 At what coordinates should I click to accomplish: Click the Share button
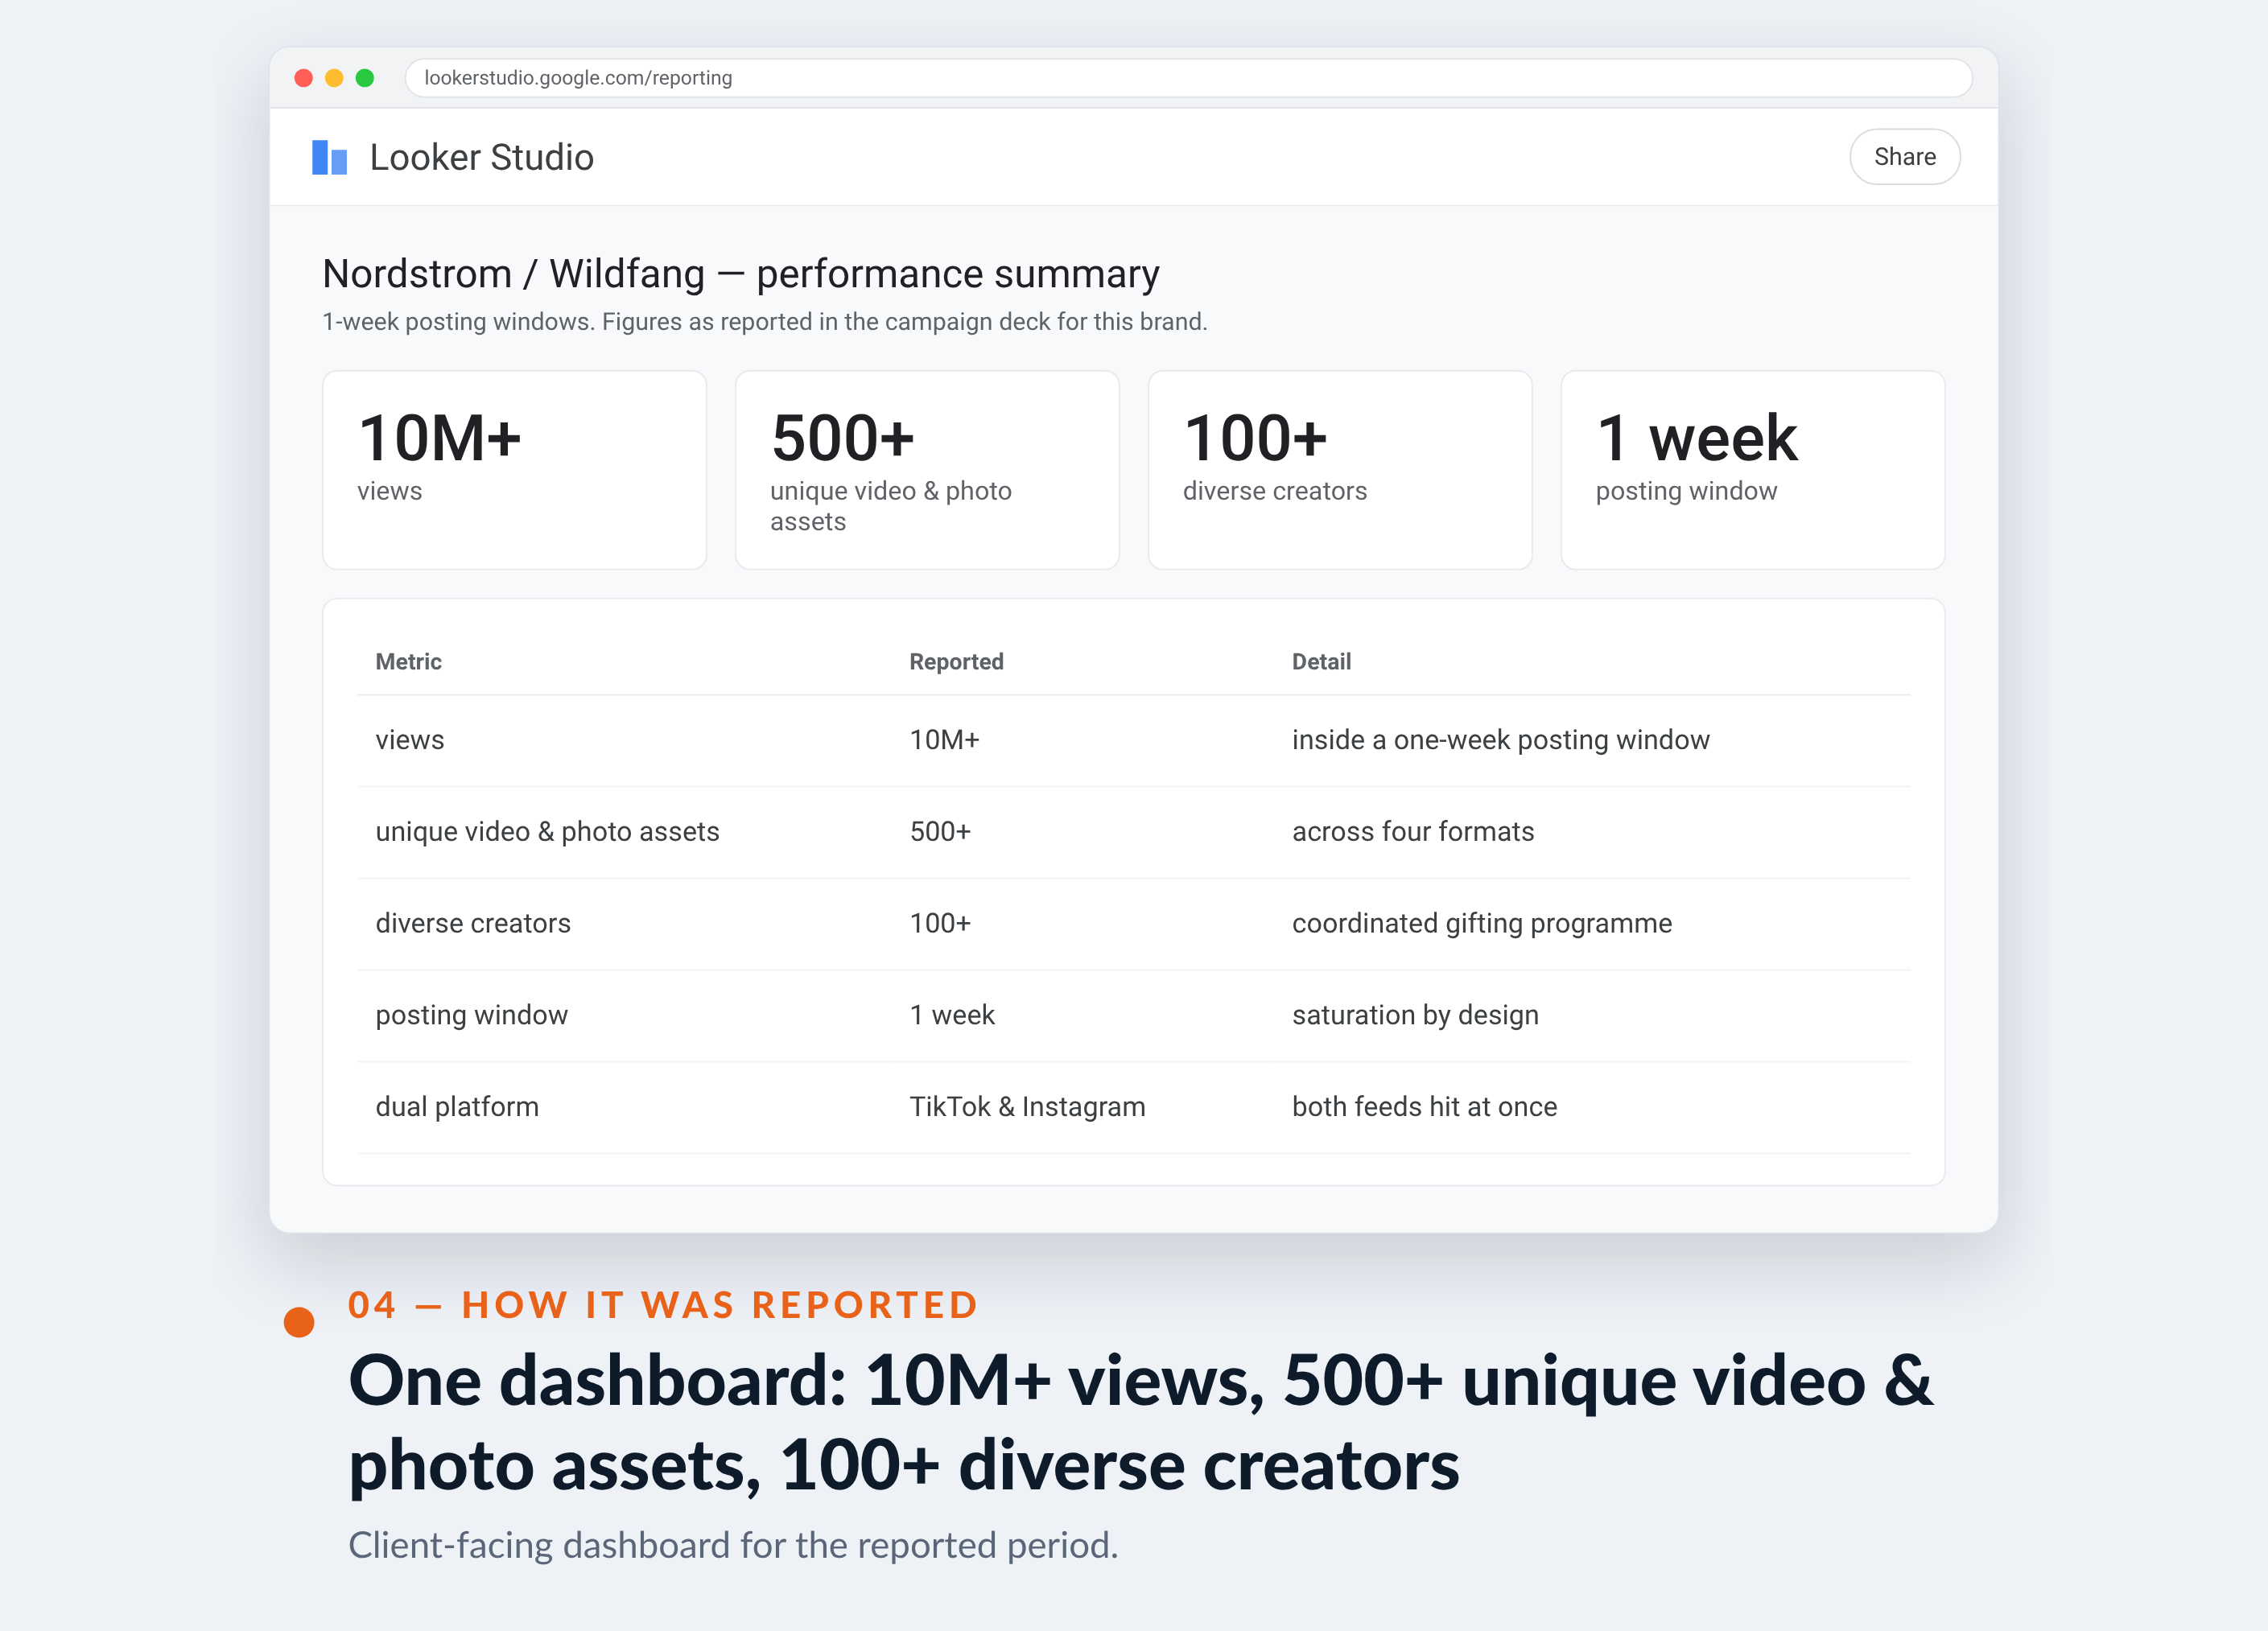1904,157
